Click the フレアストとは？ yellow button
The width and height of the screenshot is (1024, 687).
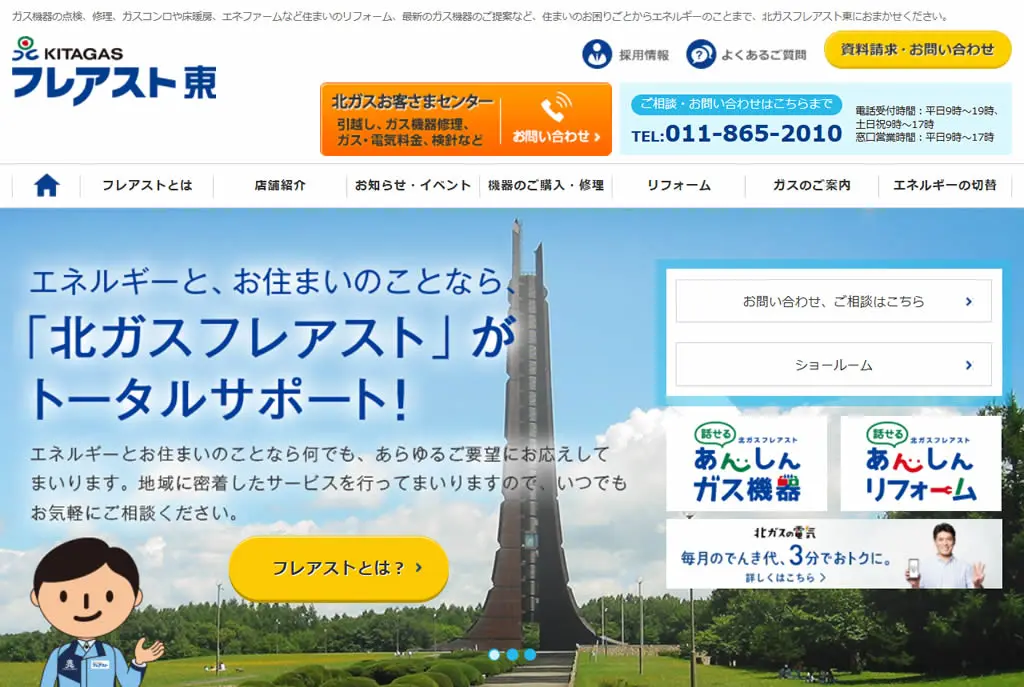[x=339, y=568]
